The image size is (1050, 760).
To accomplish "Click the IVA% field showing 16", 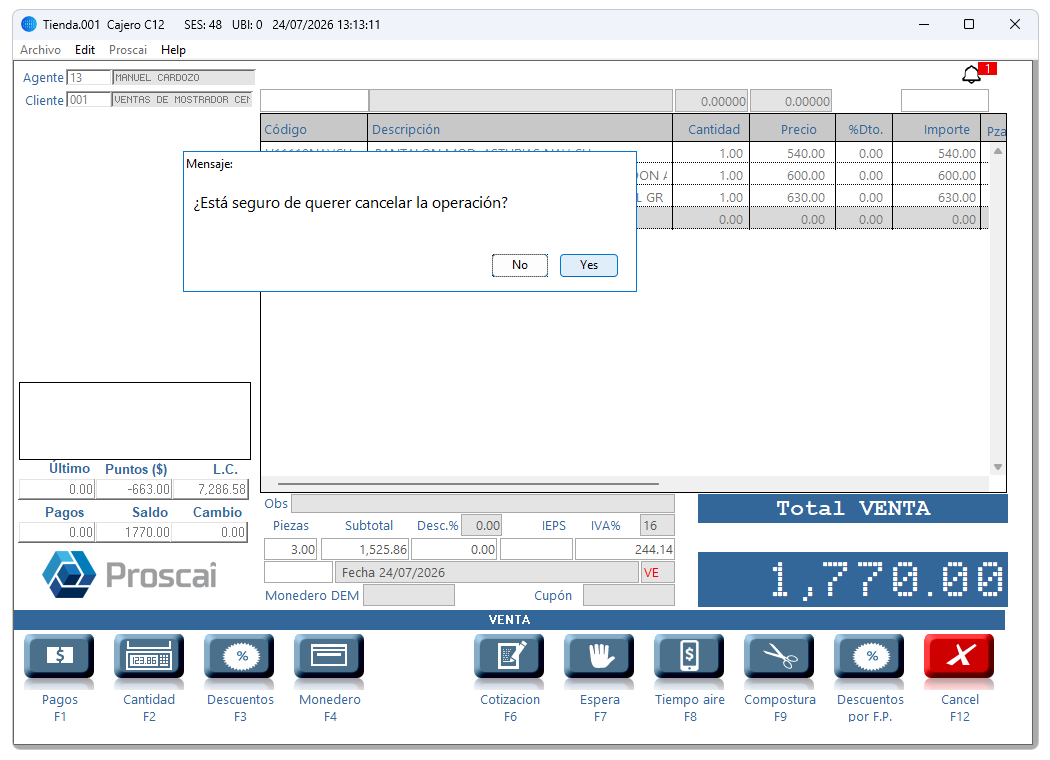I will click(658, 526).
